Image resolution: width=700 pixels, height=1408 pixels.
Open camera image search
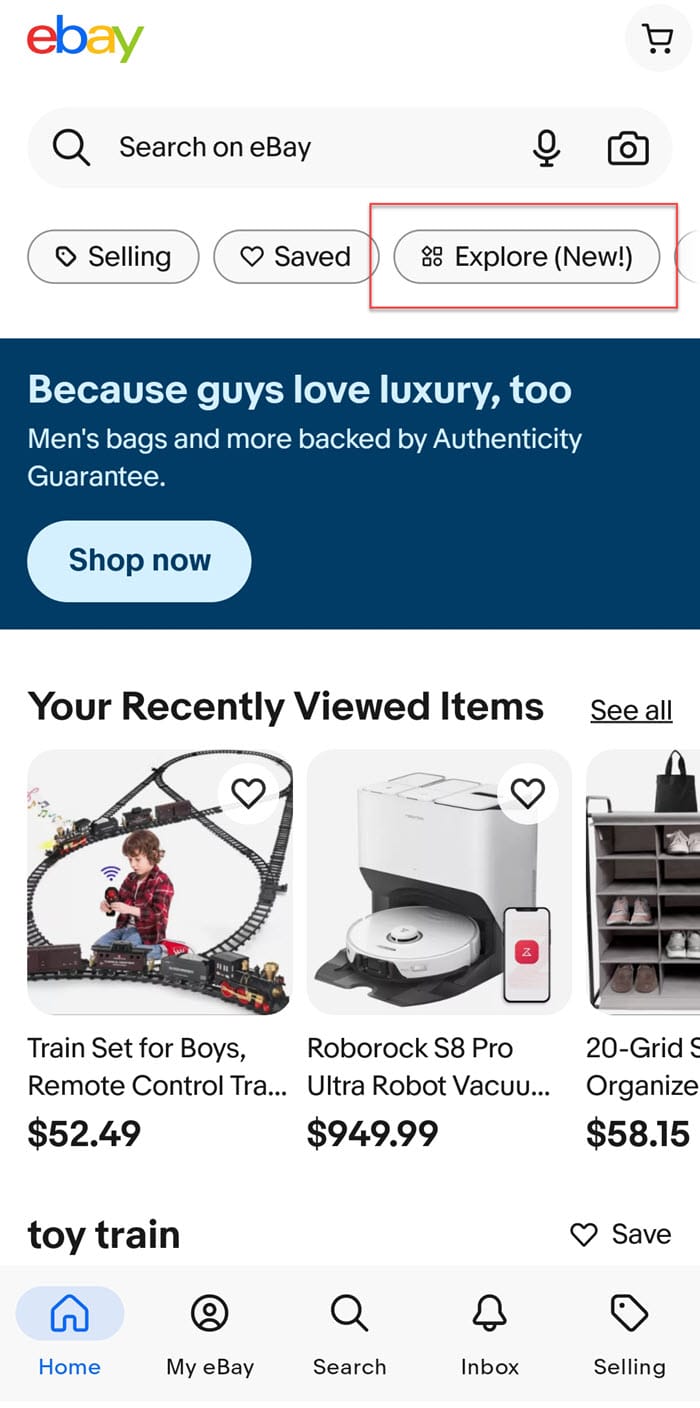click(x=628, y=149)
